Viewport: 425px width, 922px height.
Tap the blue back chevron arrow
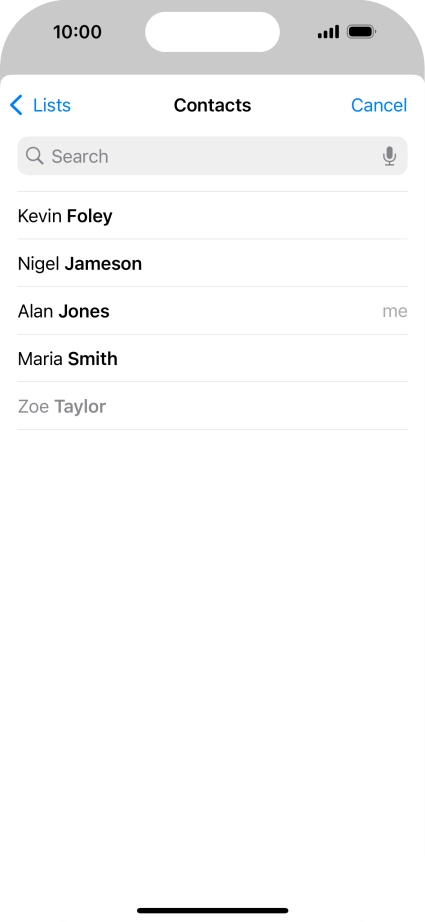tap(16, 105)
